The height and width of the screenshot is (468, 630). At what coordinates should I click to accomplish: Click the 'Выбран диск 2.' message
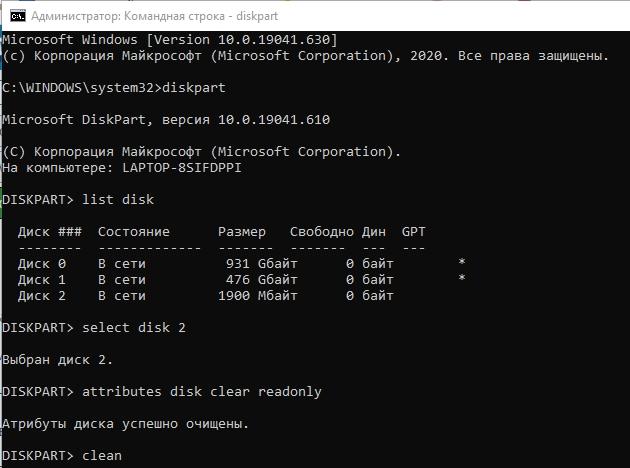57,360
